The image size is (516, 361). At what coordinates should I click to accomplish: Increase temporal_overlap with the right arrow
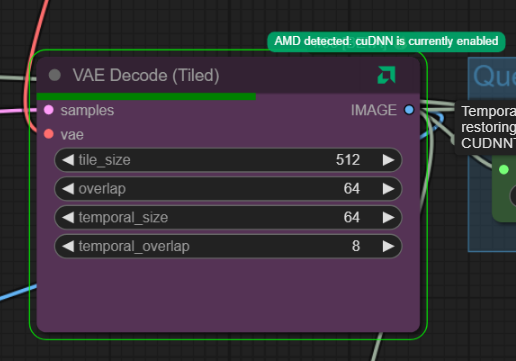coord(388,246)
